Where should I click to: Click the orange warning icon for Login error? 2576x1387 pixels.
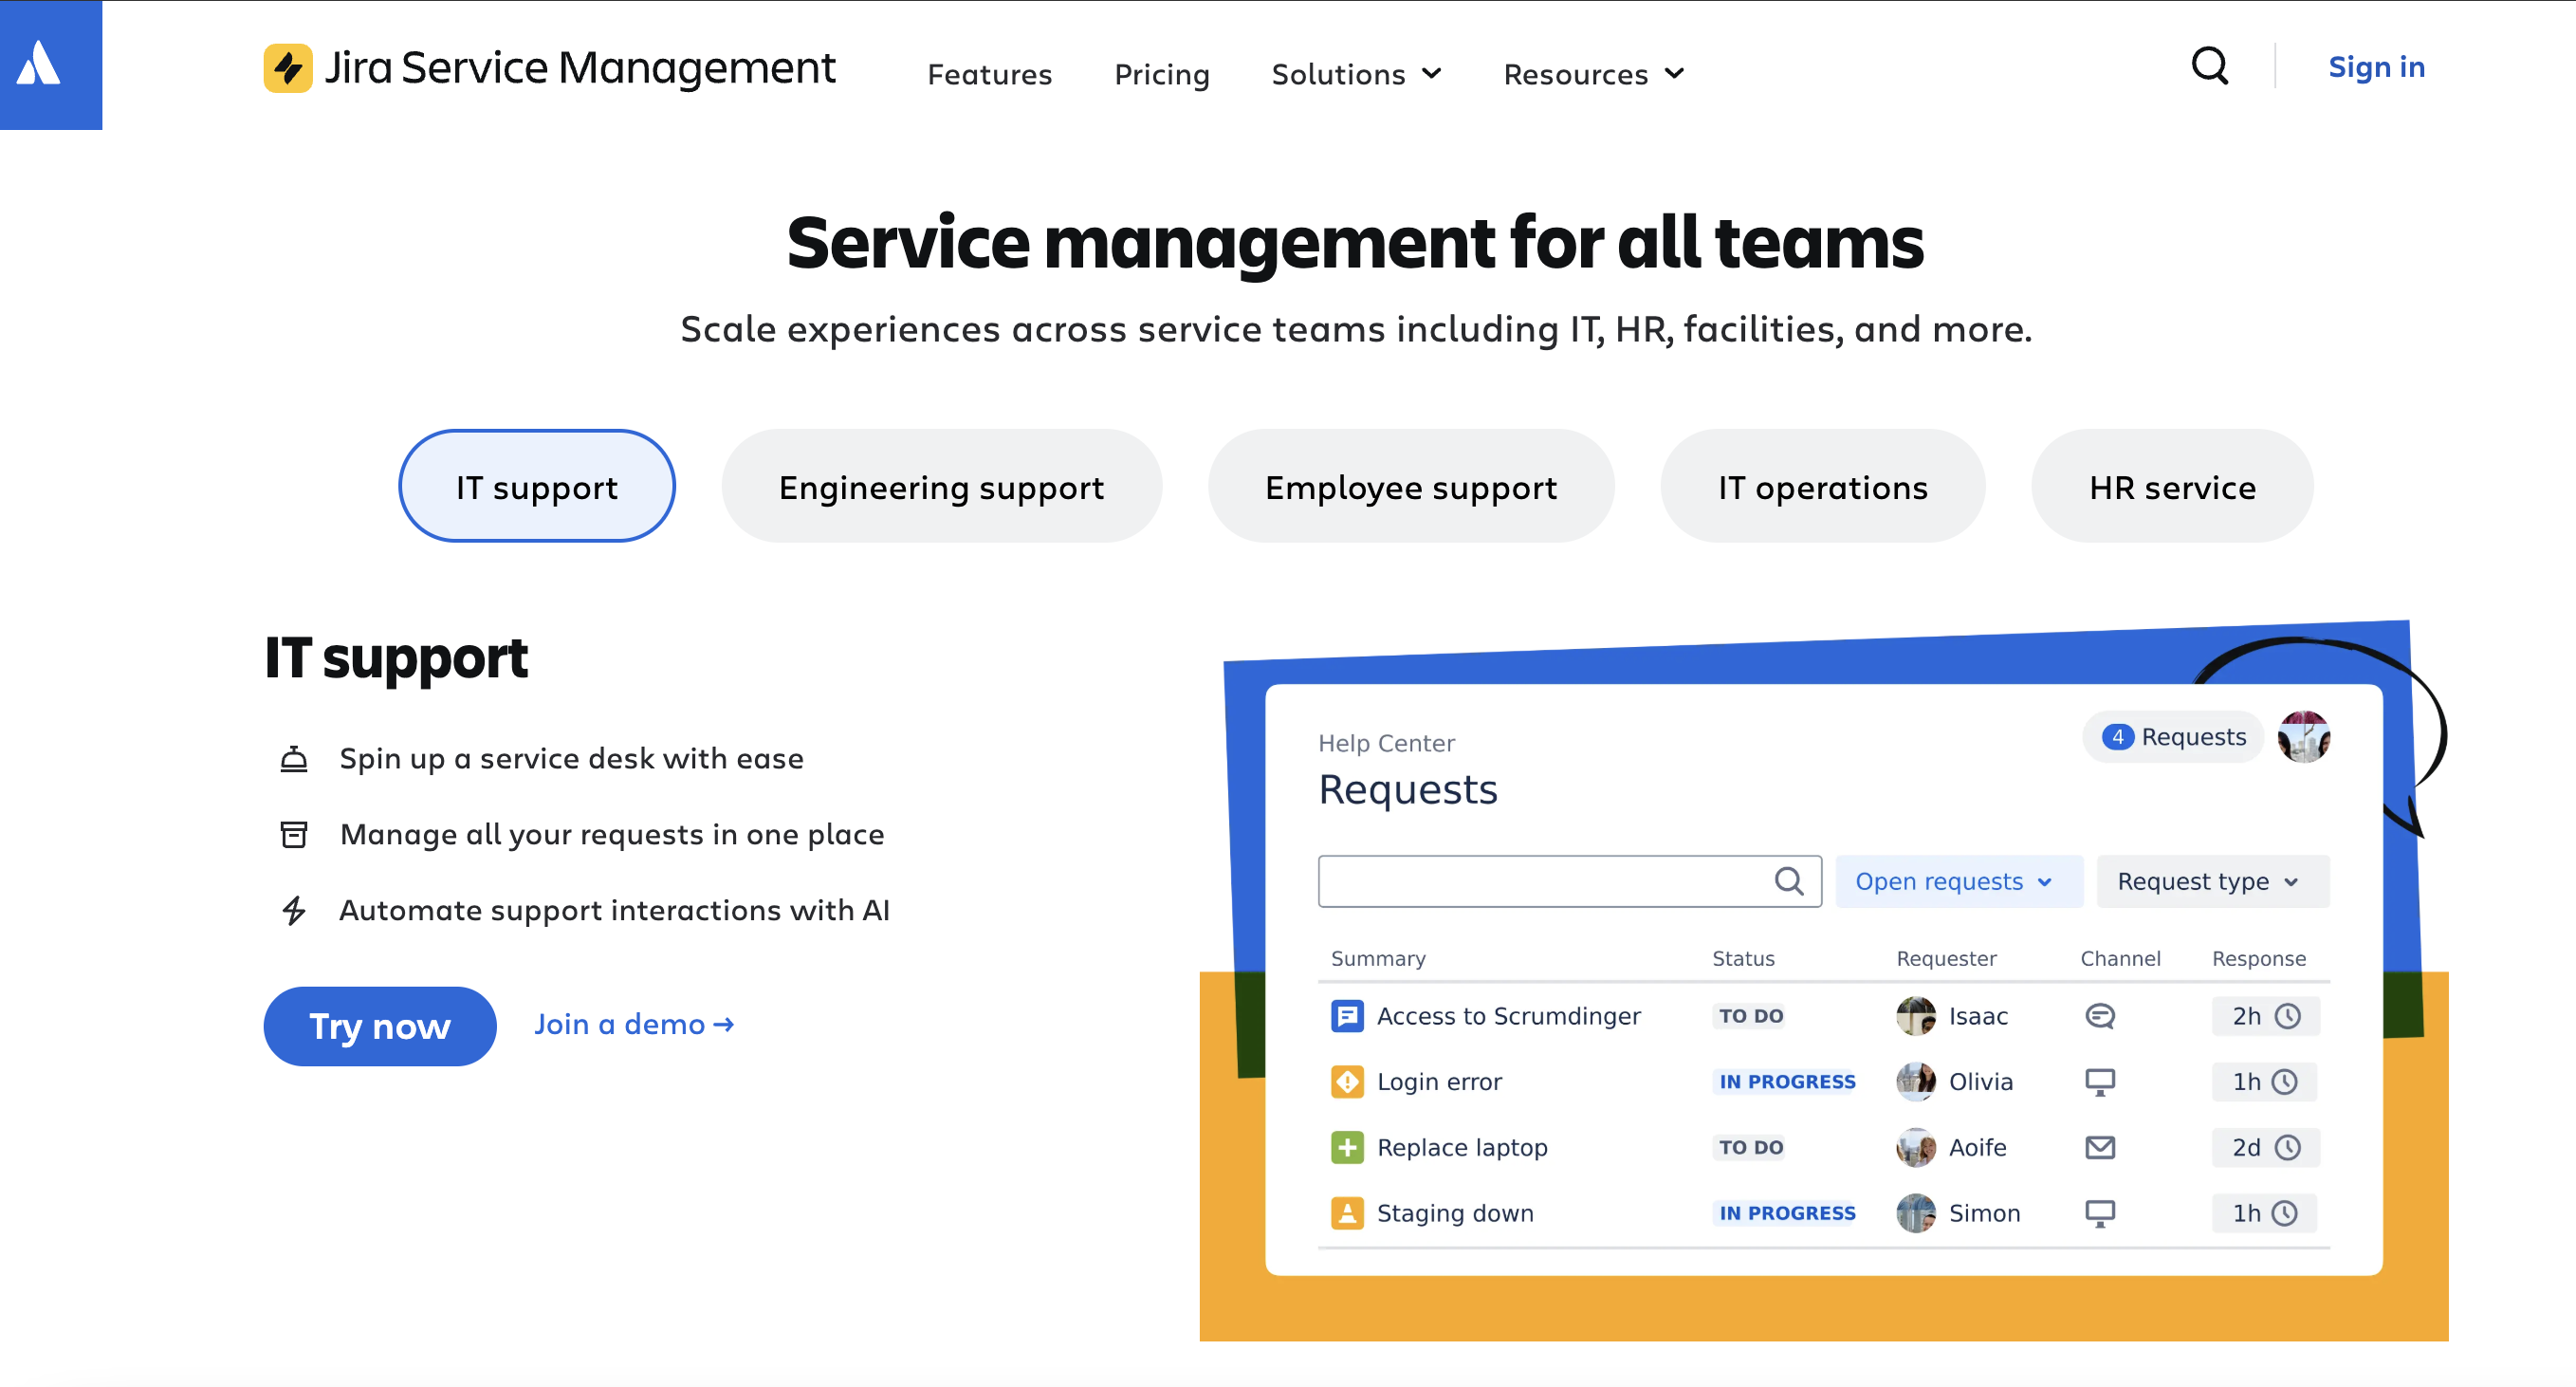1347,1082
